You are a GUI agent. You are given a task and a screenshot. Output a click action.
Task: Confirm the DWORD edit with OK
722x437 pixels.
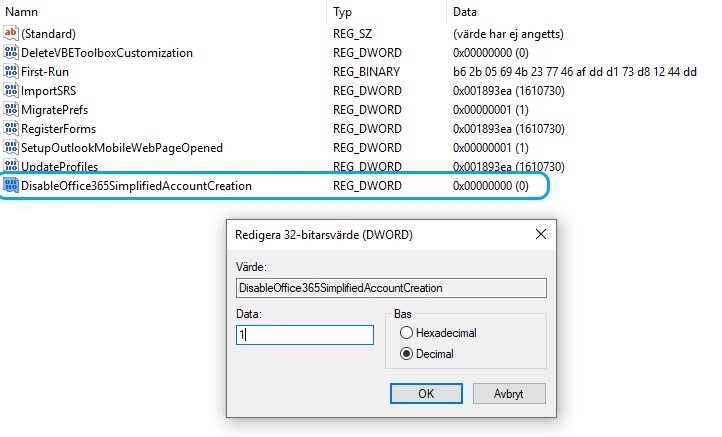coord(426,394)
